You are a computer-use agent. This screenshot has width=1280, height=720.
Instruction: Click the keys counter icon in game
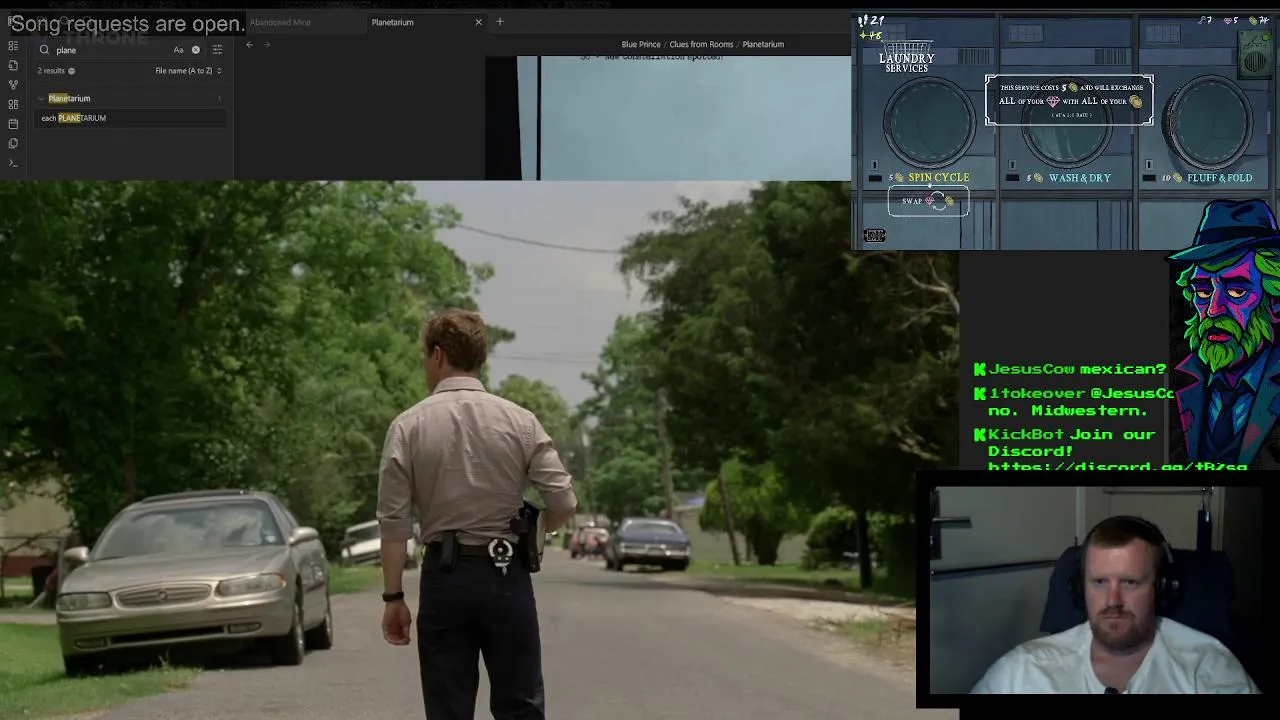click(x=1205, y=20)
